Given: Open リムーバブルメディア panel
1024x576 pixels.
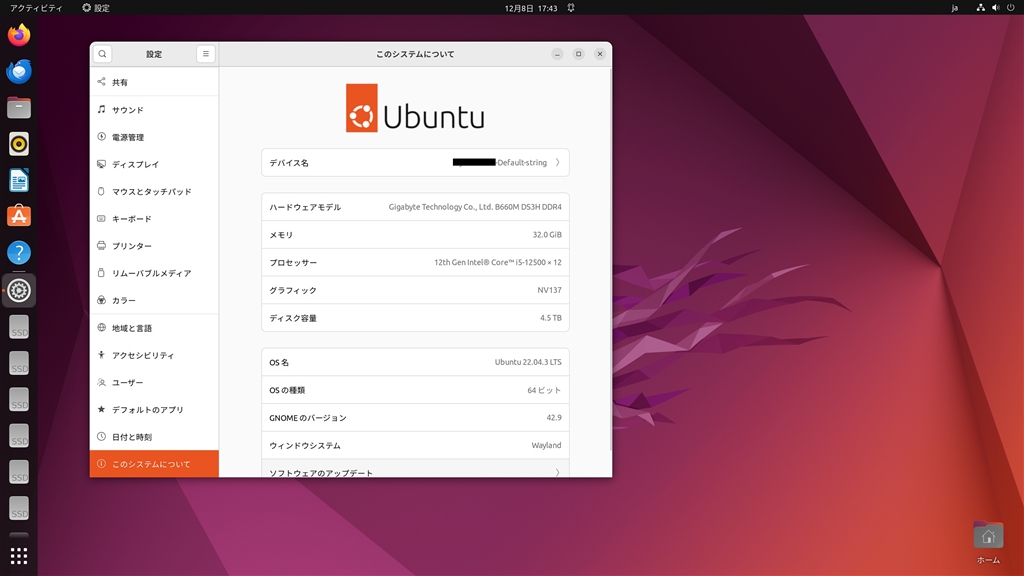Looking at the screenshot, I should 154,273.
